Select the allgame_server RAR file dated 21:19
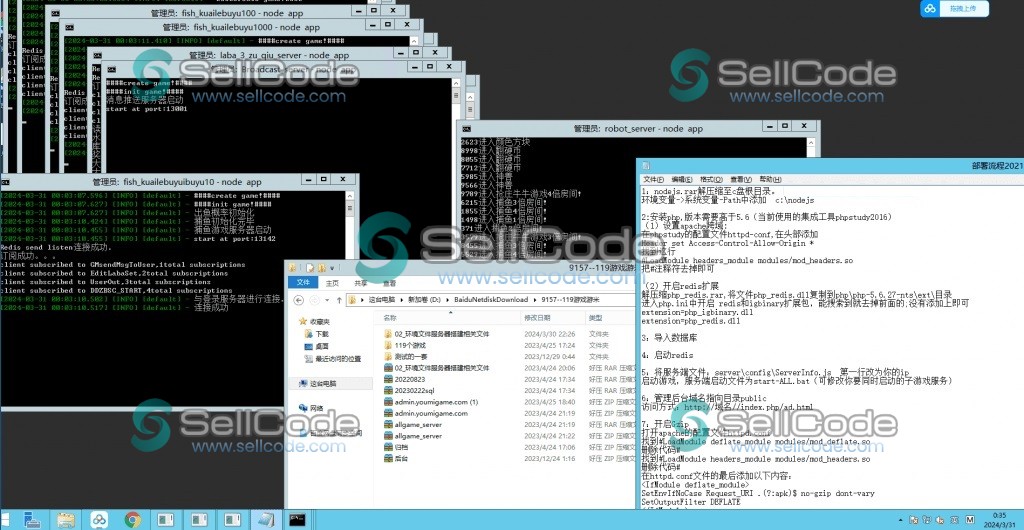This screenshot has height=530, width=1024. tap(418, 425)
